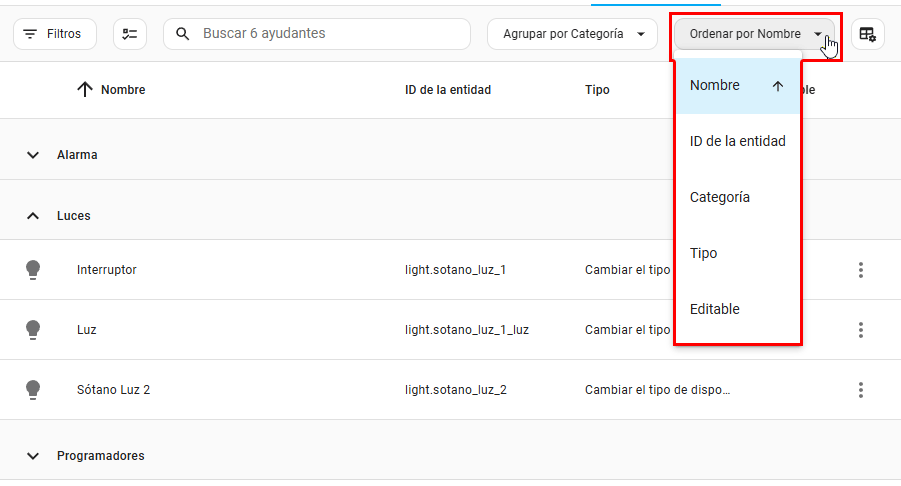
Task: Open the Agrupar por Categoría dropdown
Action: pos(572,34)
